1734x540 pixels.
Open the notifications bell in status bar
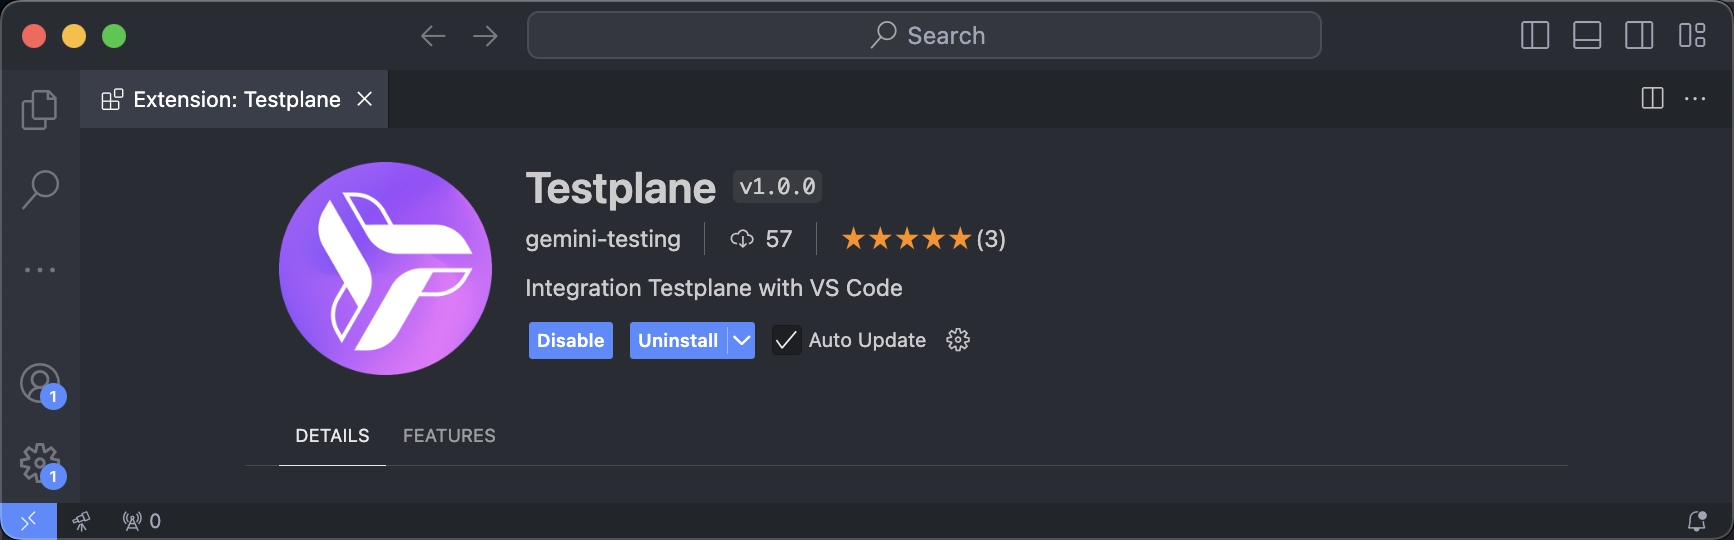click(x=1697, y=521)
